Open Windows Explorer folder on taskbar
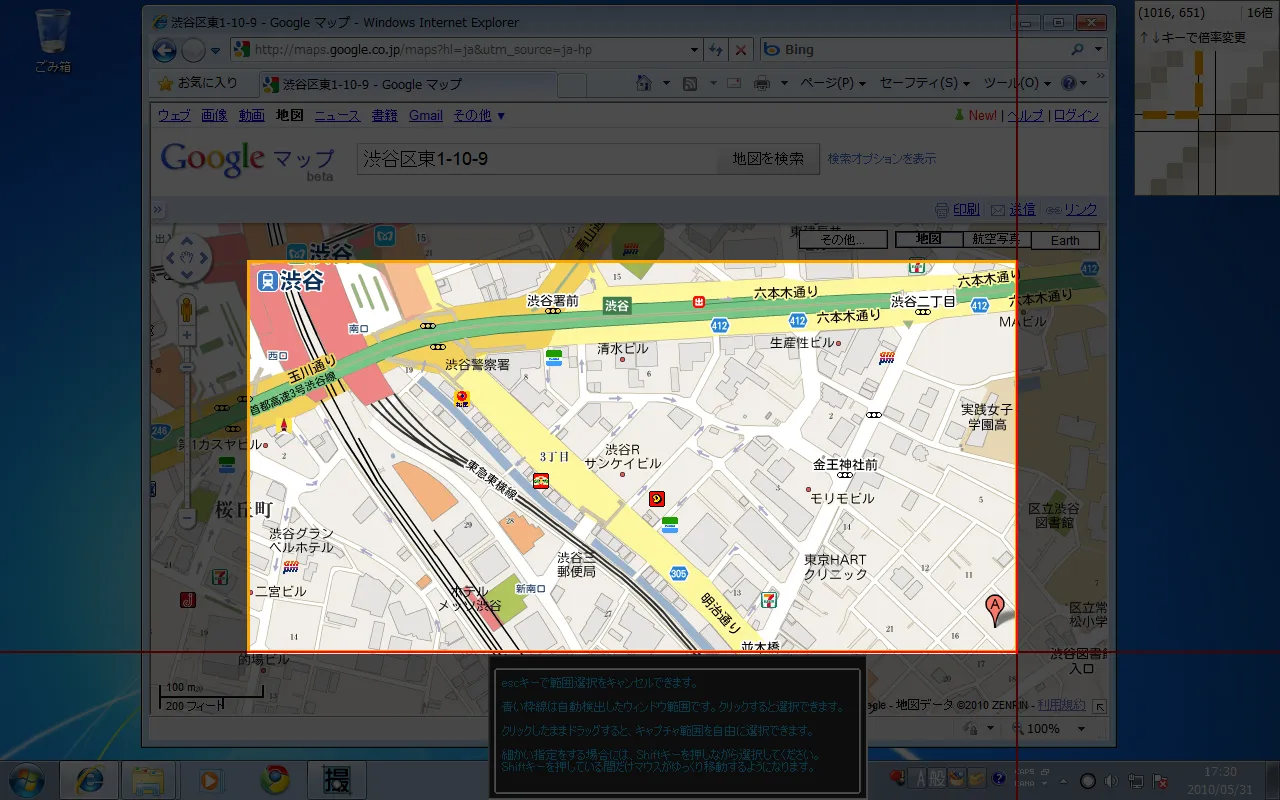The height and width of the screenshot is (800, 1280). tap(148, 780)
